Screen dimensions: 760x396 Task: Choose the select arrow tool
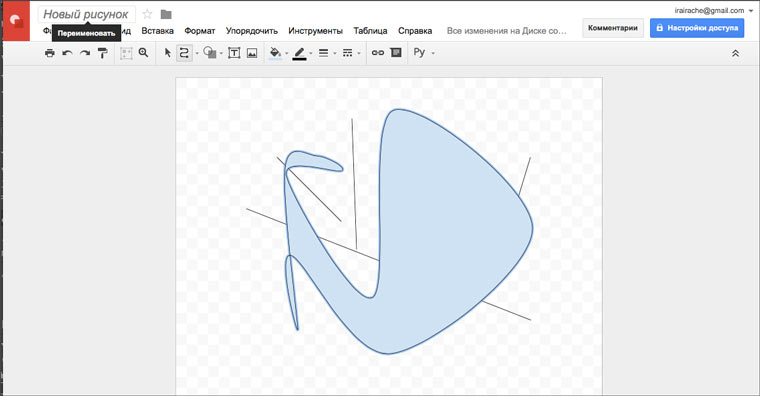tap(168, 53)
